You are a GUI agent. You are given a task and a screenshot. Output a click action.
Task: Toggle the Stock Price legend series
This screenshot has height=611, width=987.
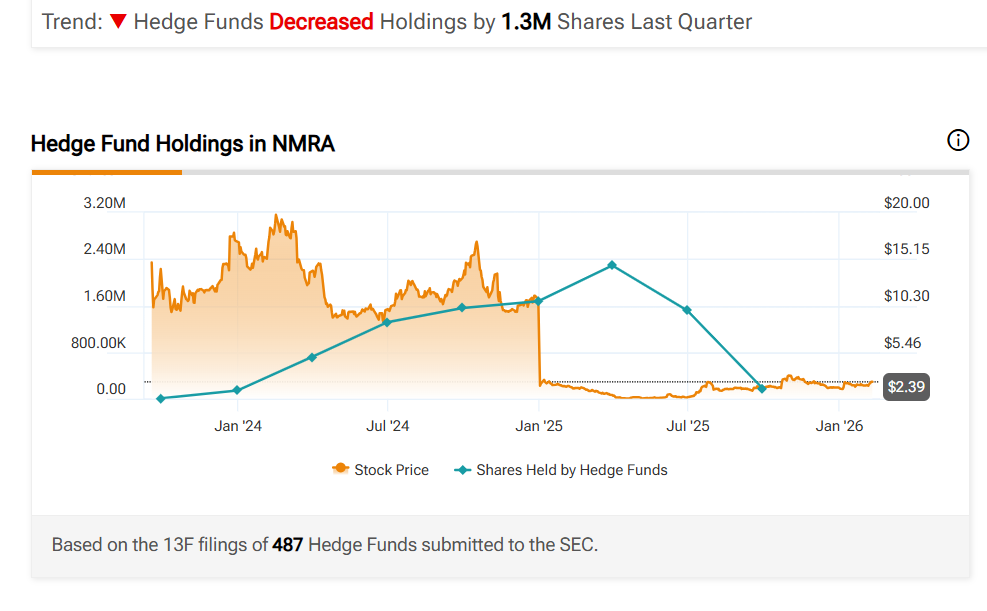(x=381, y=470)
